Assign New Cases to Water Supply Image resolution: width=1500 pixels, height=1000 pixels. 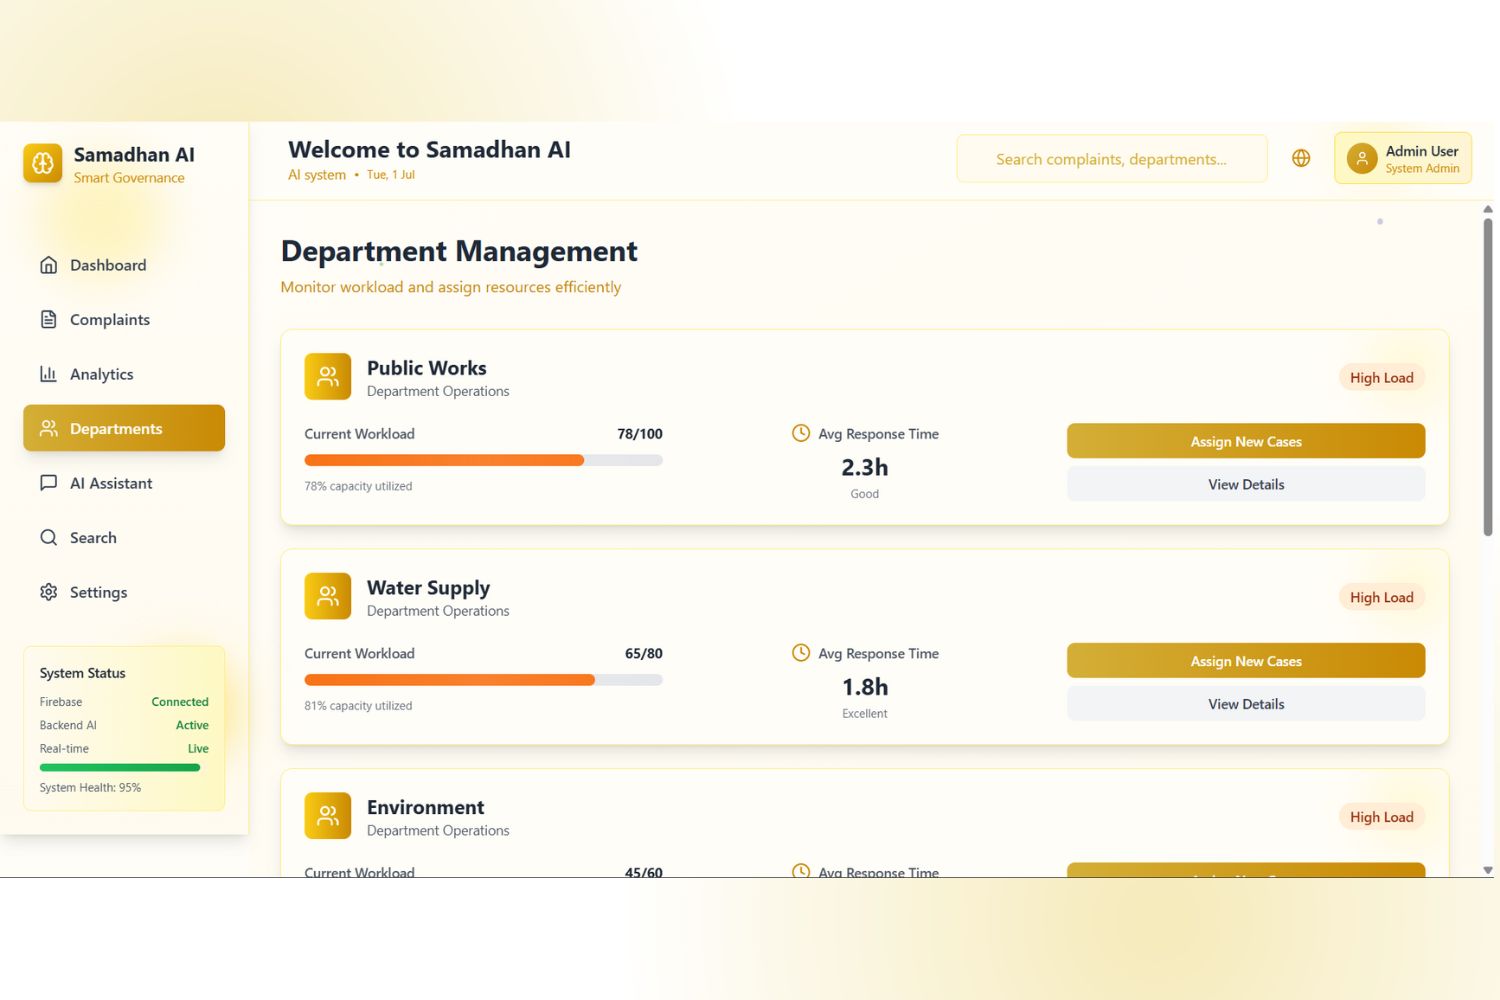[1246, 661]
